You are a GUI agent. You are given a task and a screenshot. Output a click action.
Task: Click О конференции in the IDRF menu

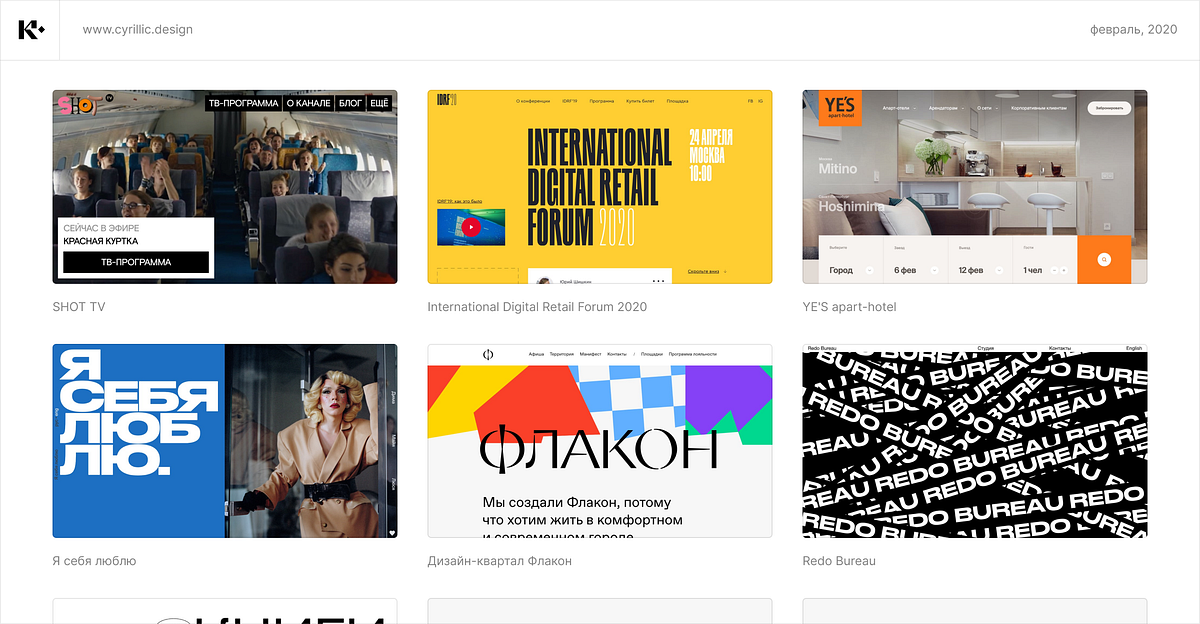[x=533, y=101]
